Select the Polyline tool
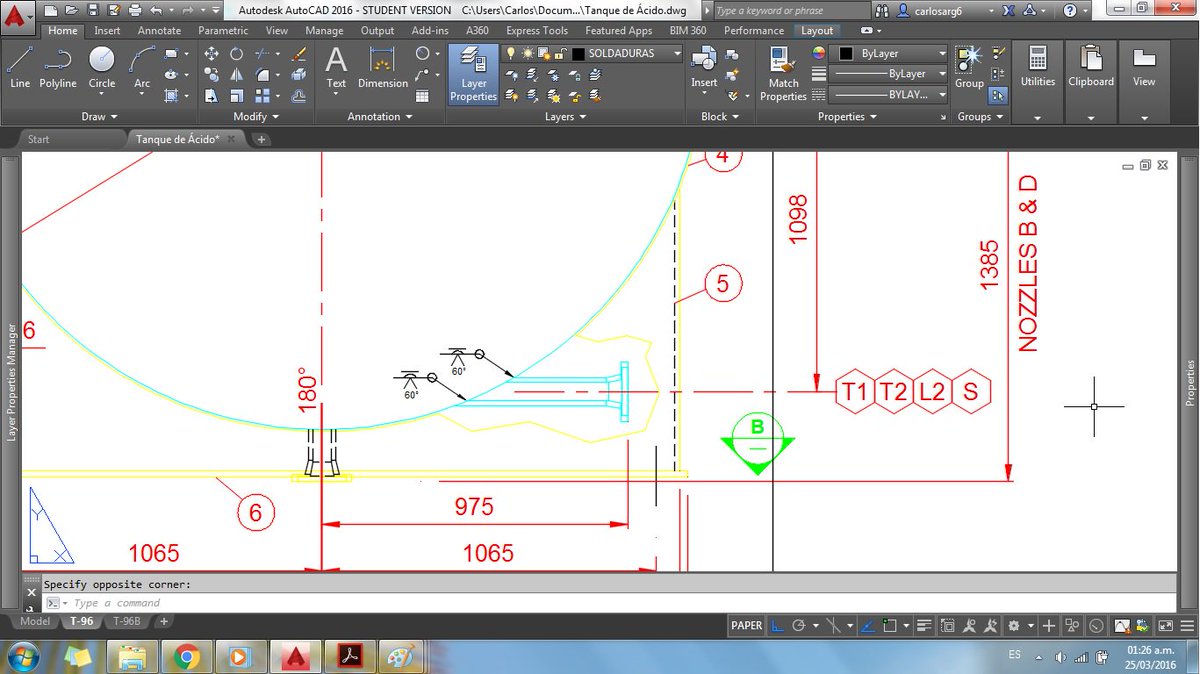Viewport: 1200px width, 674px height. pos(58,68)
